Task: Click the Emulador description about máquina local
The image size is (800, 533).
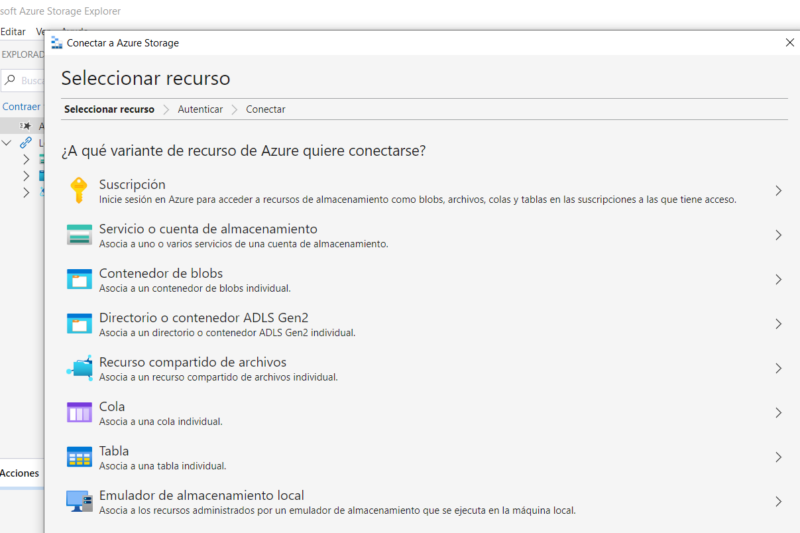Action: (337, 510)
